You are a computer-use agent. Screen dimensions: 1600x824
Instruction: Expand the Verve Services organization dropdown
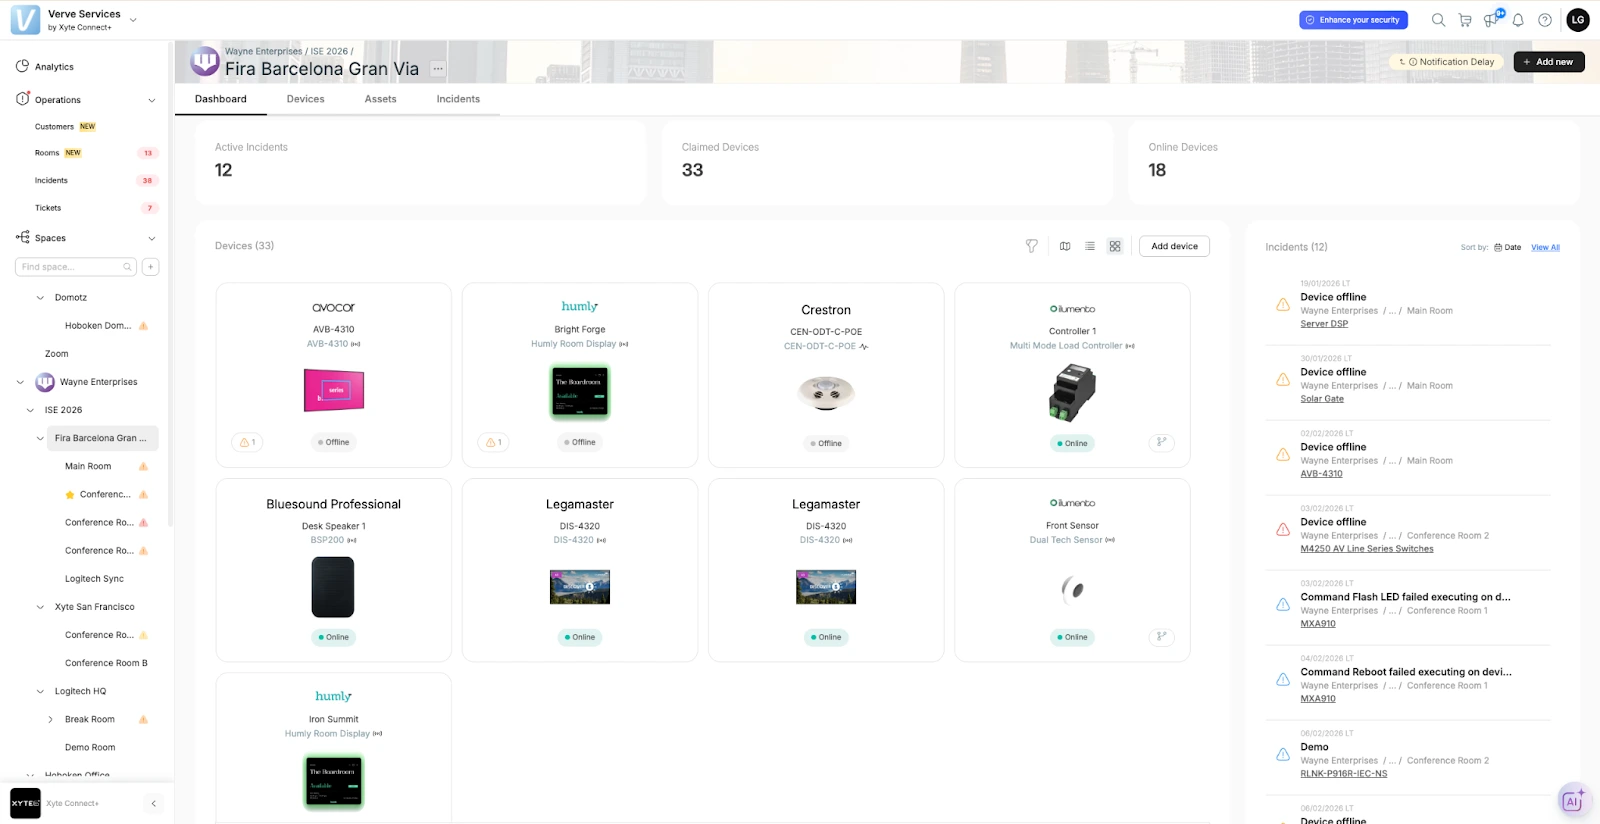click(x=133, y=20)
